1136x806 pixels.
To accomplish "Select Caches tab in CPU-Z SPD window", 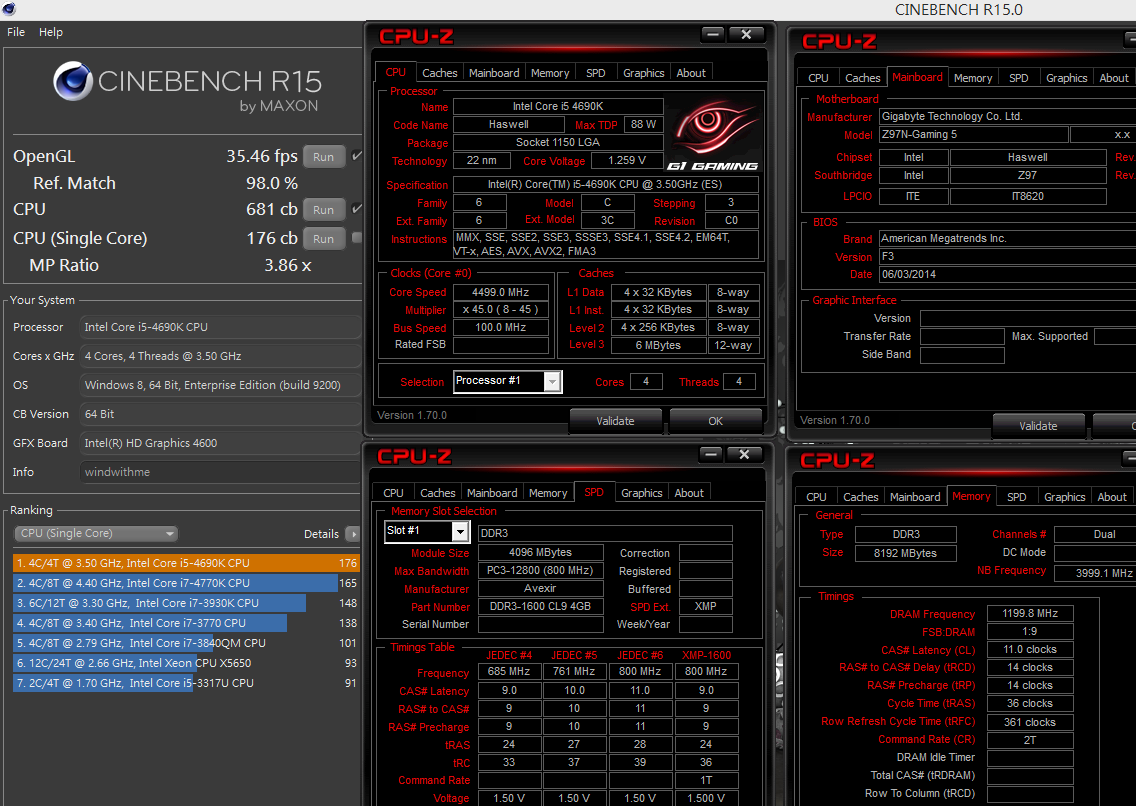I will [438, 492].
